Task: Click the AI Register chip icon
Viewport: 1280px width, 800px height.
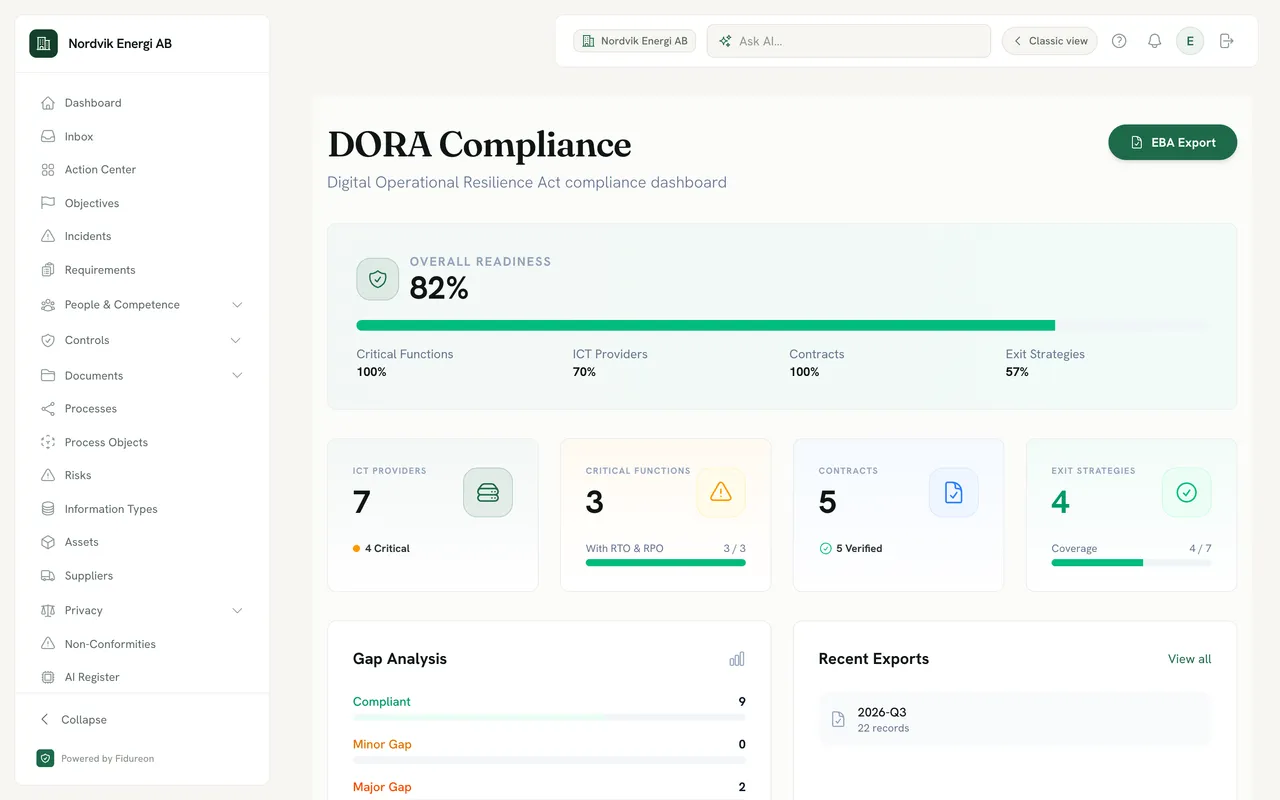Action: click(x=48, y=677)
